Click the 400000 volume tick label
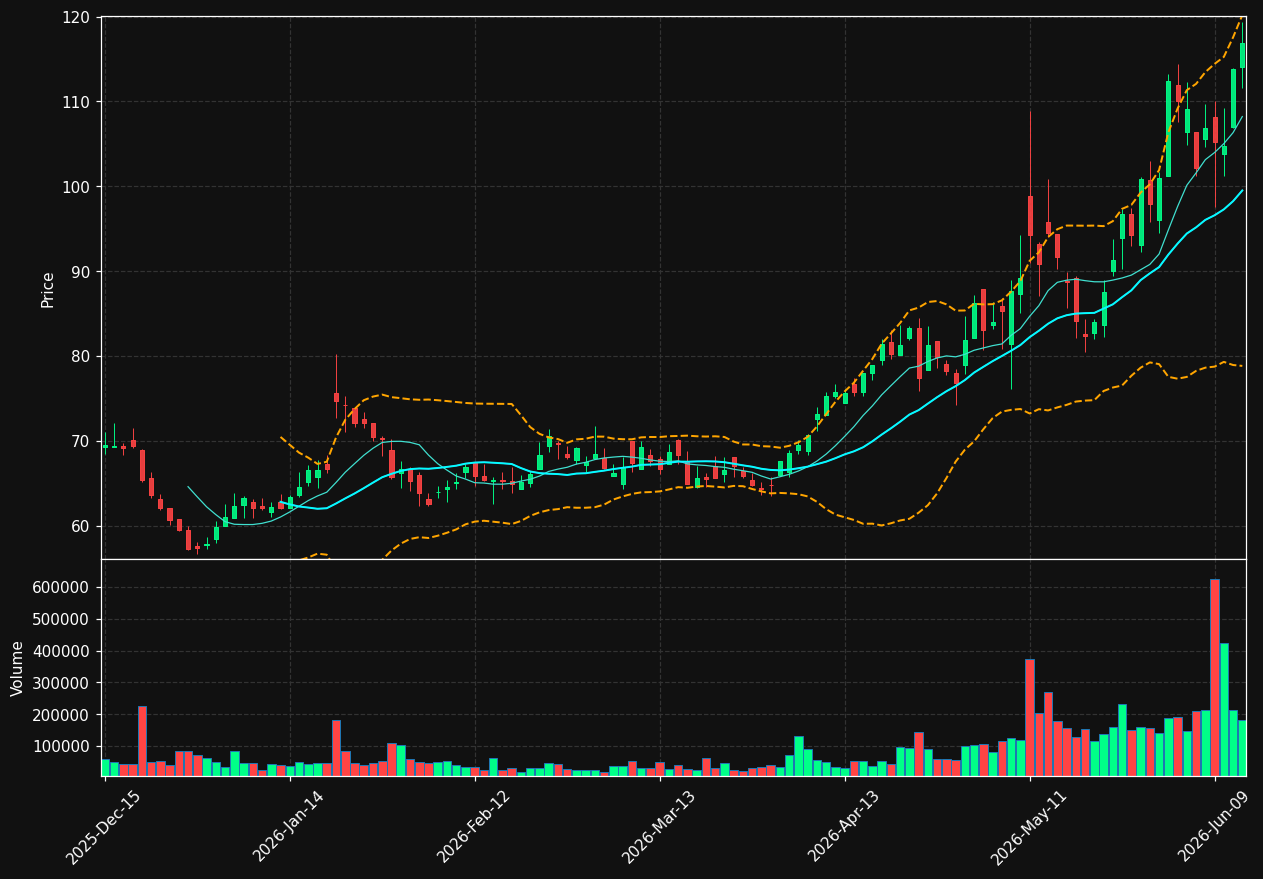The width and height of the screenshot is (1263, 879). click(62, 651)
